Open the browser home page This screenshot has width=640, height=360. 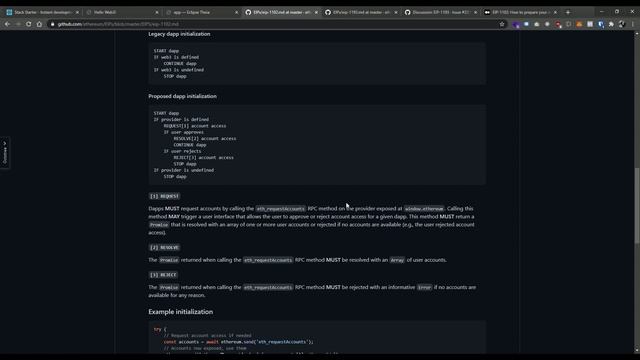(x=39, y=24)
